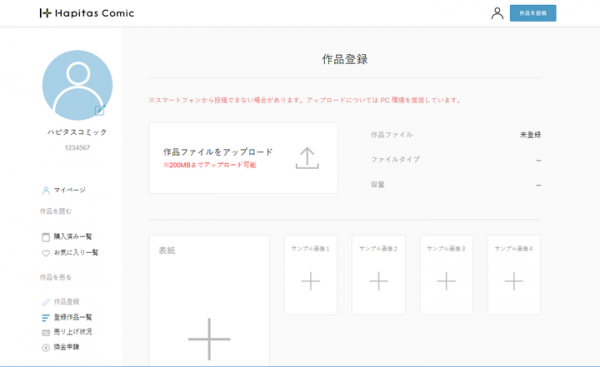Viewport: 600px width, 367px height.
Task: Open お気に入り一覧 in the sidebar
Action: [x=76, y=252]
